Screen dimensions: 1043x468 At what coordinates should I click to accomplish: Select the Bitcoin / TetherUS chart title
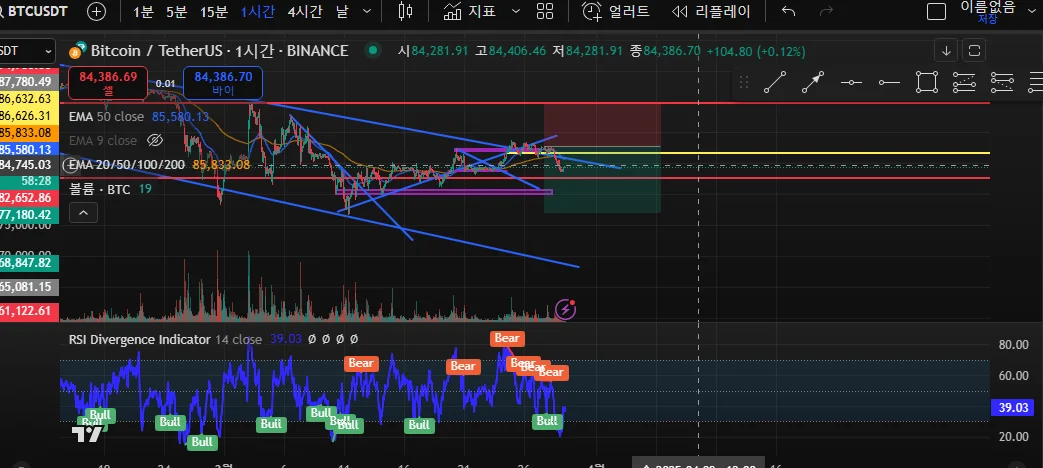point(219,51)
